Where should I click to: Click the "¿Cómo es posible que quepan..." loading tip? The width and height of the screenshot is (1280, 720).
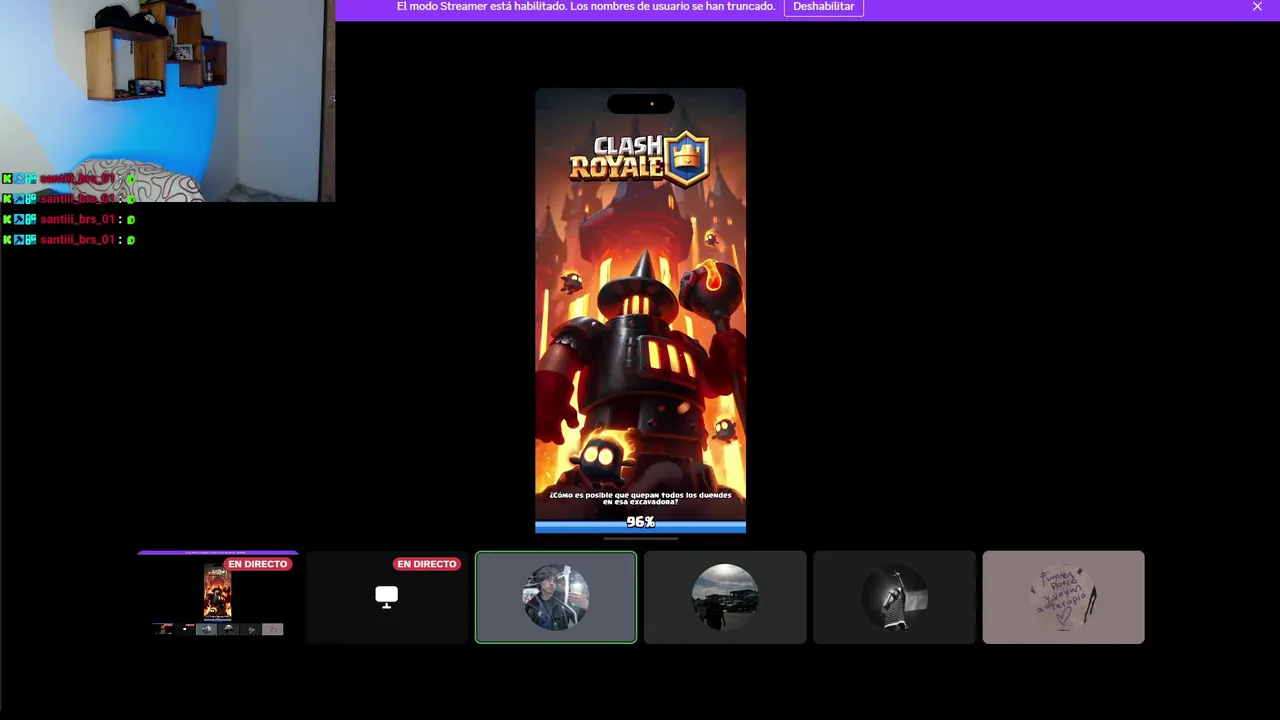coord(640,498)
